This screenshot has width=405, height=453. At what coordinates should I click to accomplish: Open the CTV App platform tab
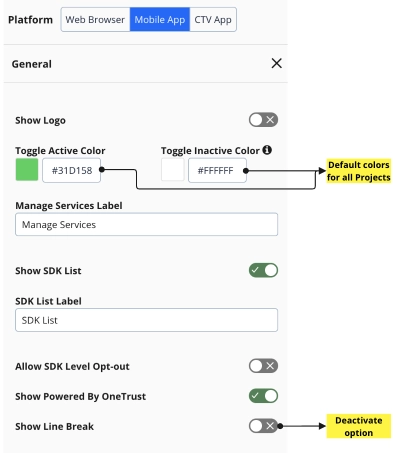pyautogui.click(x=213, y=20)
